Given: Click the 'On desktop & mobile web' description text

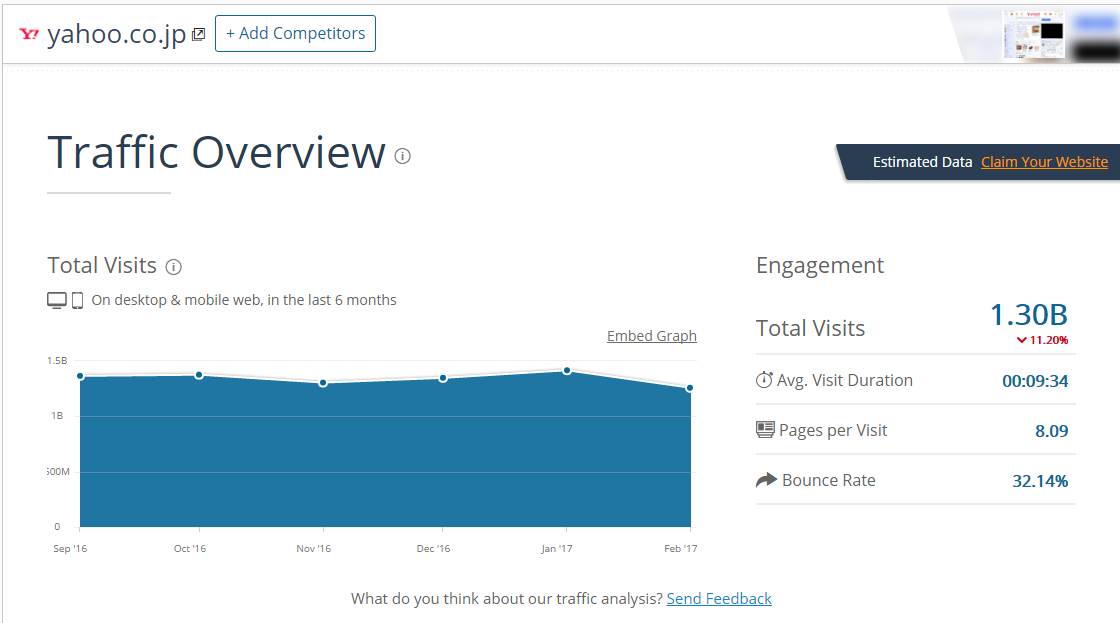Looking at the screenshot, I should [x=244, y=300].
